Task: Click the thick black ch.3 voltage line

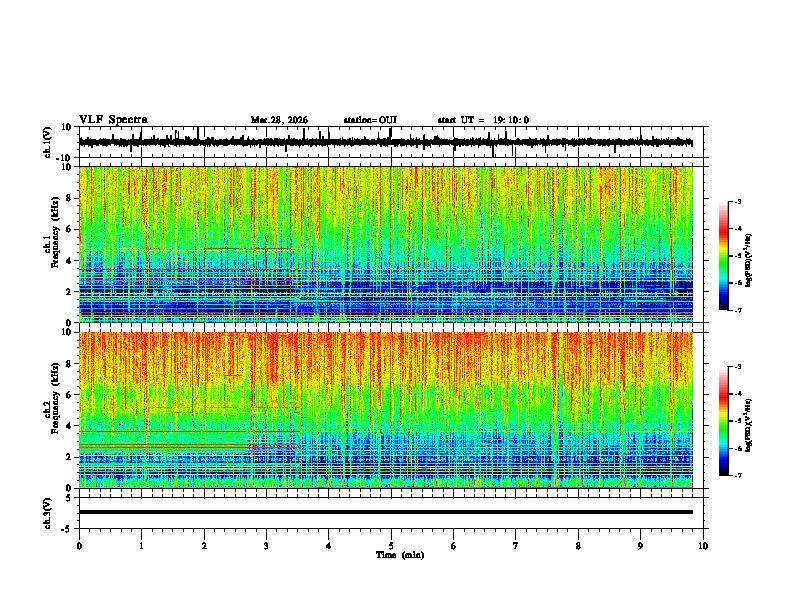Action: click(x=385, y=512)
